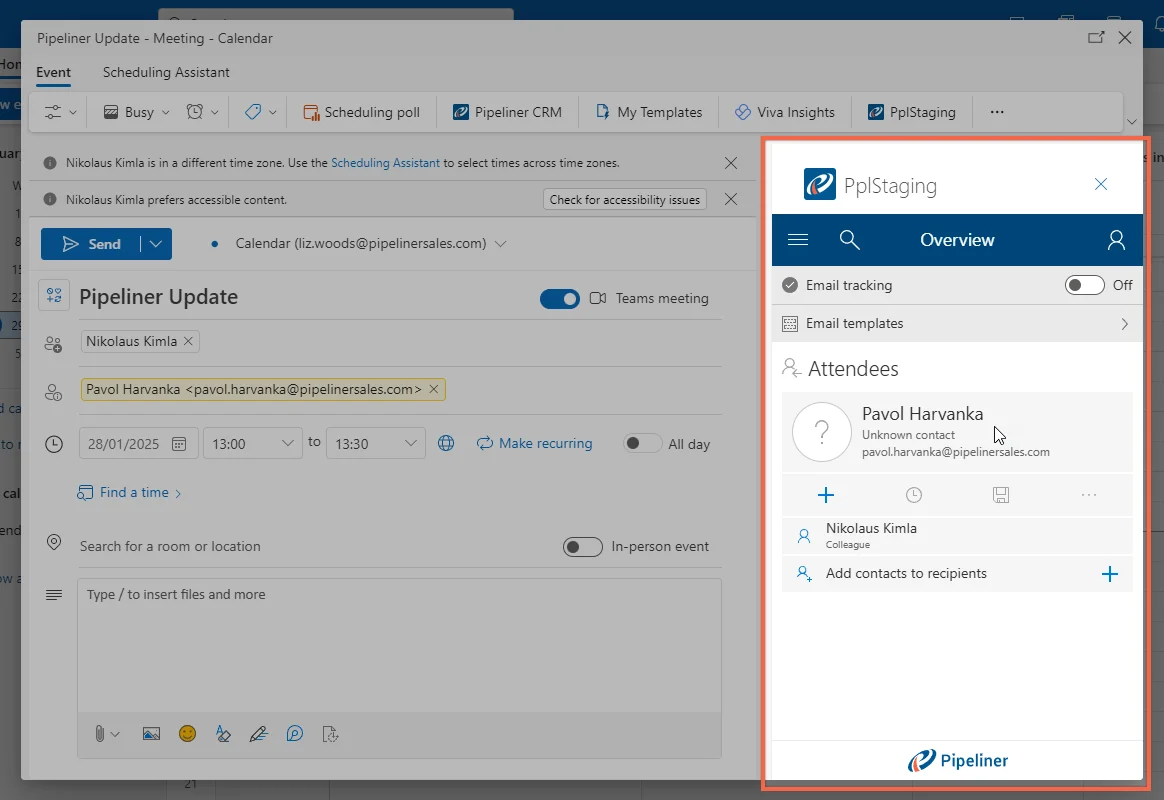The height and width of the screenshot is (800, 1164).
Task: Remove Pavol Harvanka from optional attendees
Action: [x=434, y=389]
